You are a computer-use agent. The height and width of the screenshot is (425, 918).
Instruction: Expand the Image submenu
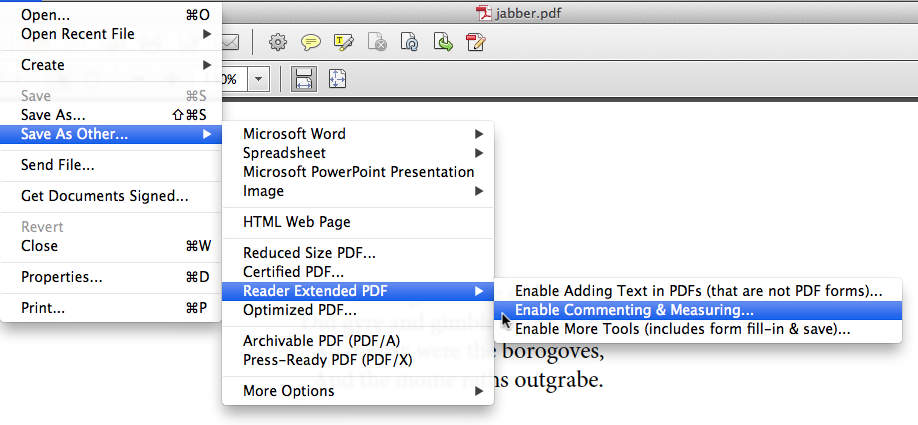click(x=358, y=191)
